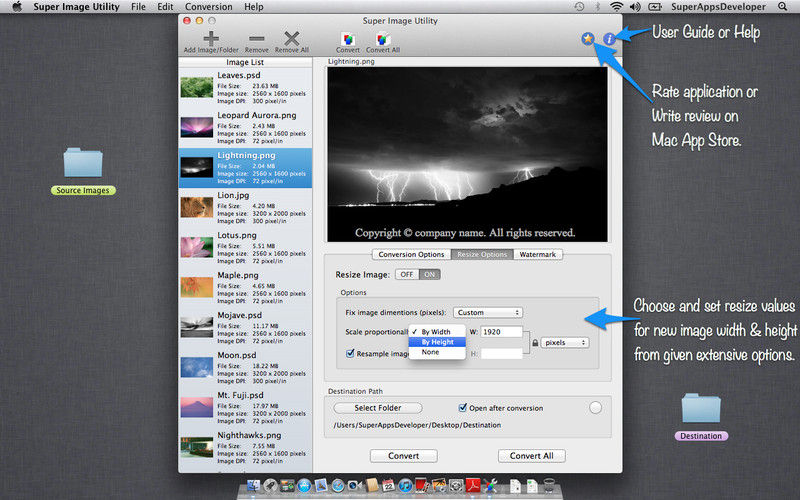Click the Time Machine status icon
This screenshot has height=500, width=800.
coord(579,7)
